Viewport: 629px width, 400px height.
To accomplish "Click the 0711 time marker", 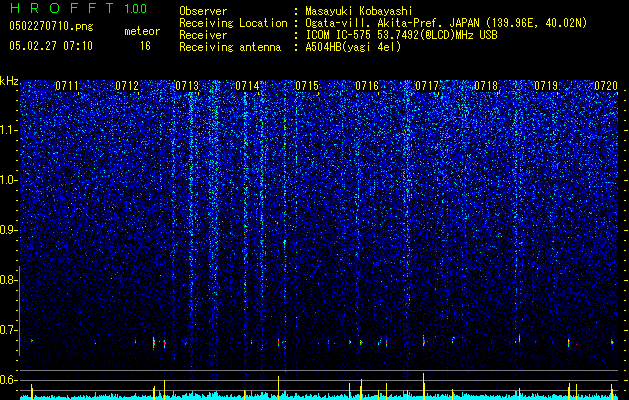I will [x=67, y=86].
